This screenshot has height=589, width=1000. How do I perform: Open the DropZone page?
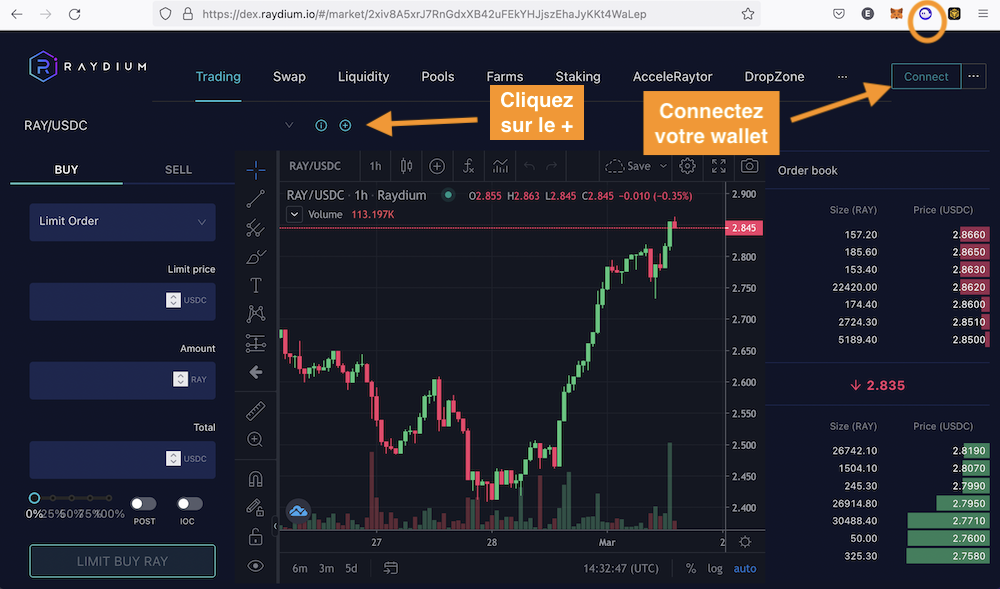(x=774, y=76)
